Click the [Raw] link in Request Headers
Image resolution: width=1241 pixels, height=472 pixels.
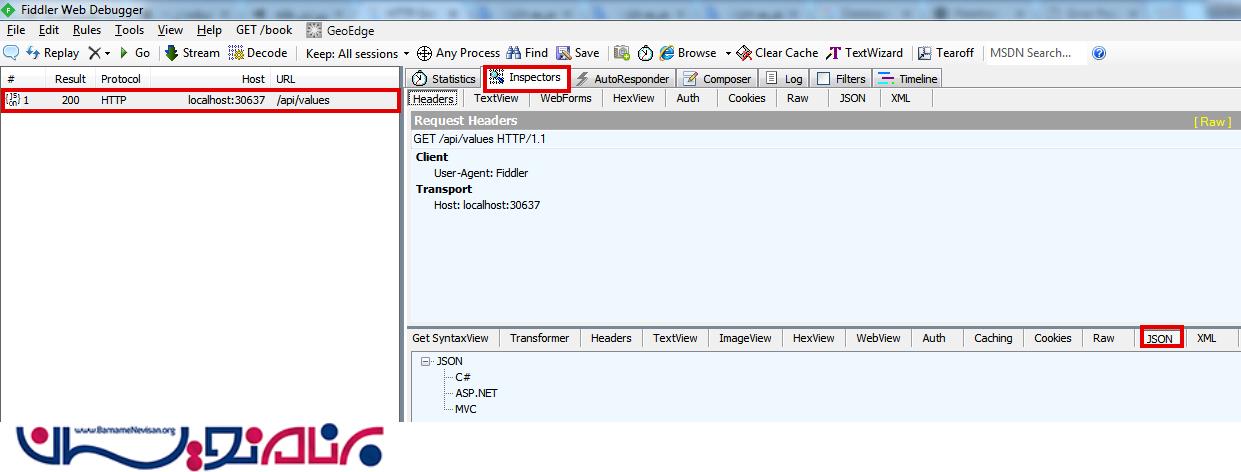coord(1213,121)
